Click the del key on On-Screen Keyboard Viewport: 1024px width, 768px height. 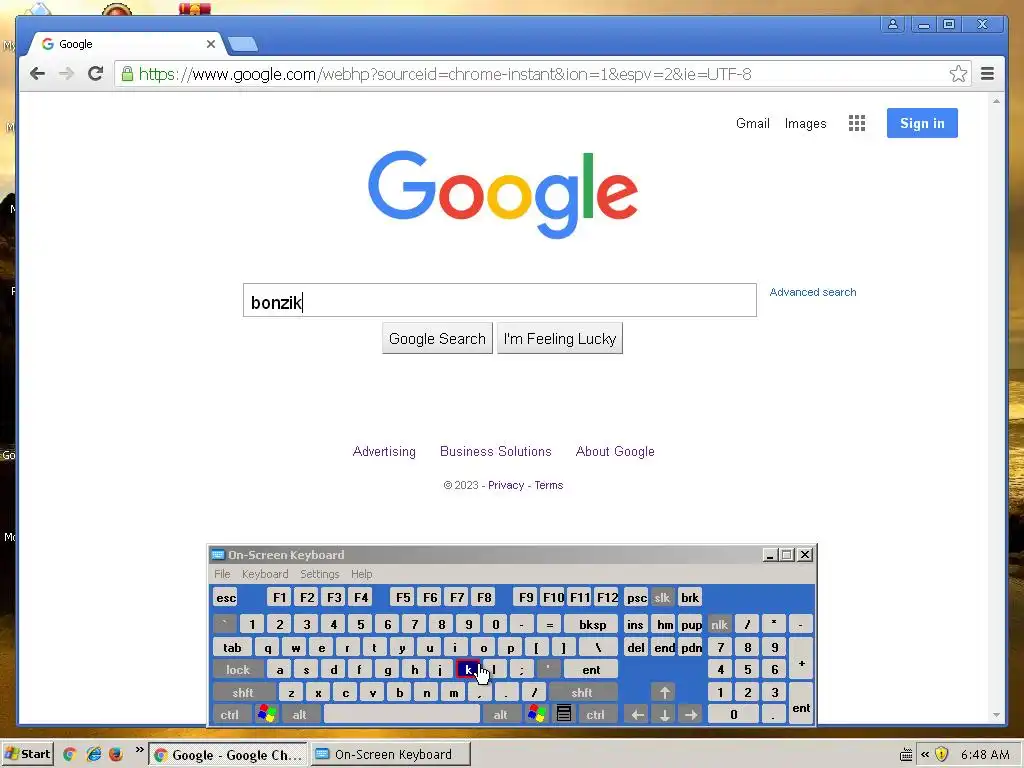635,648
